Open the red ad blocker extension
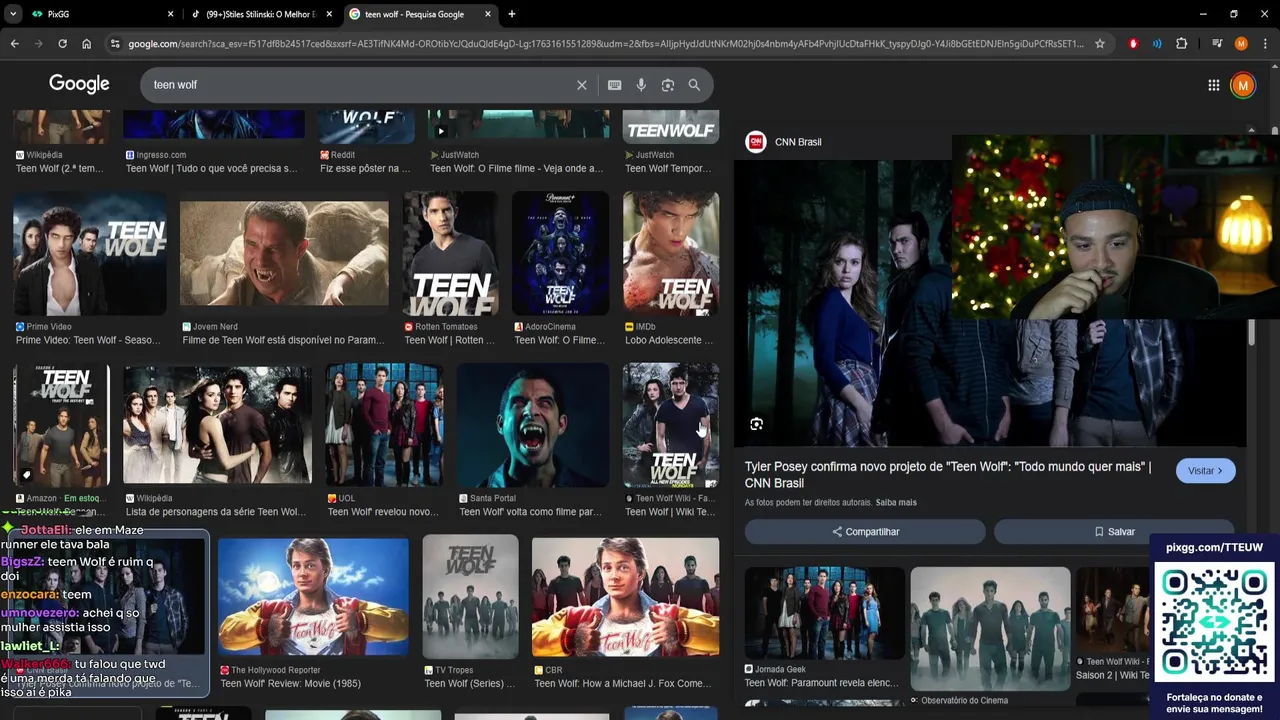 tap(1133, 44)
